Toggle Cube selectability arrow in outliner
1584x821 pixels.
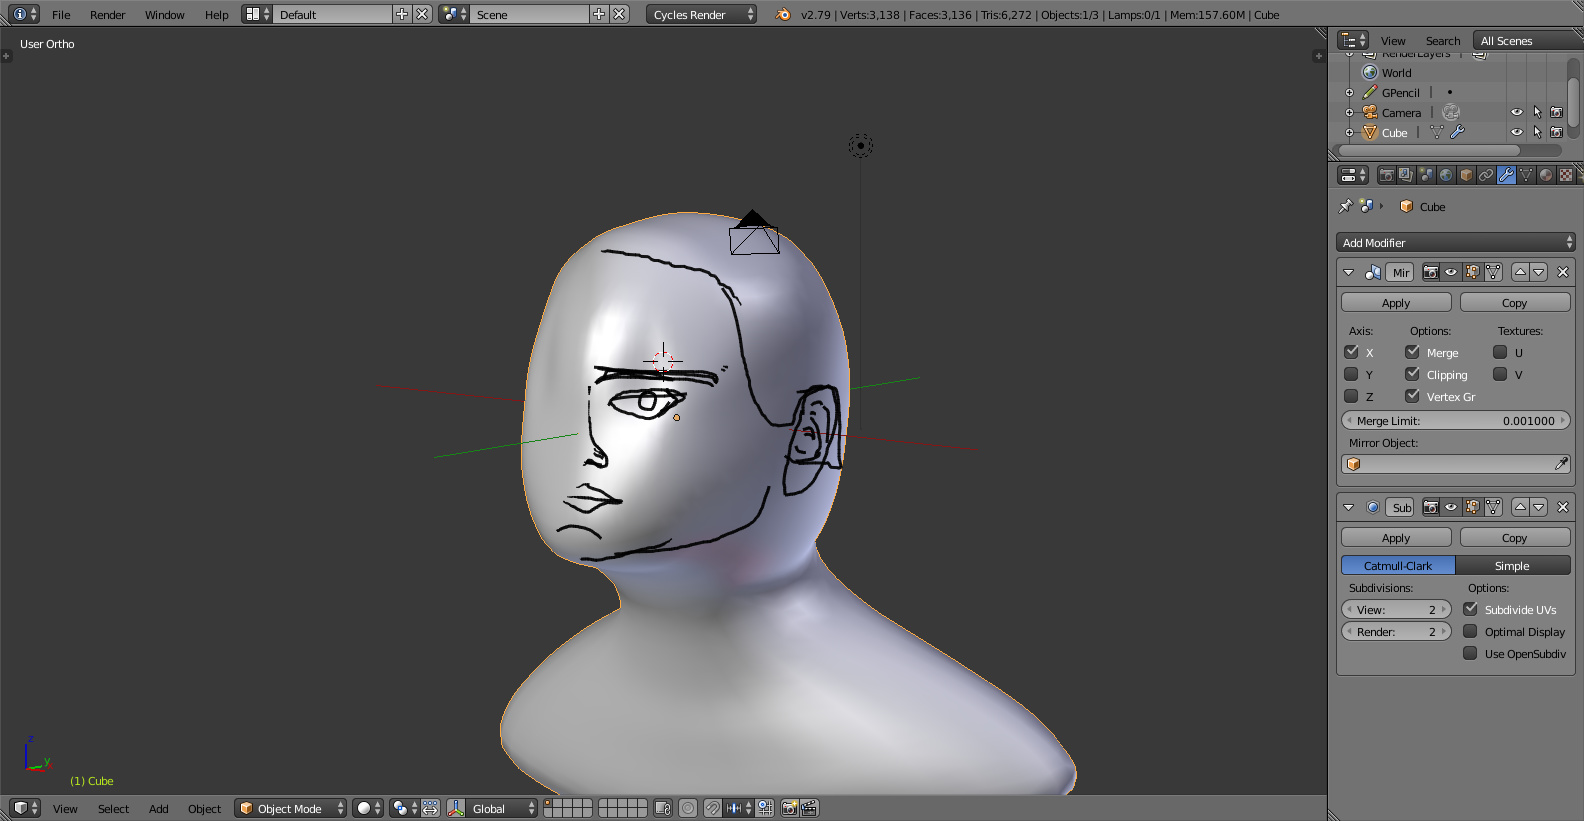click(x=1537, y=132)
